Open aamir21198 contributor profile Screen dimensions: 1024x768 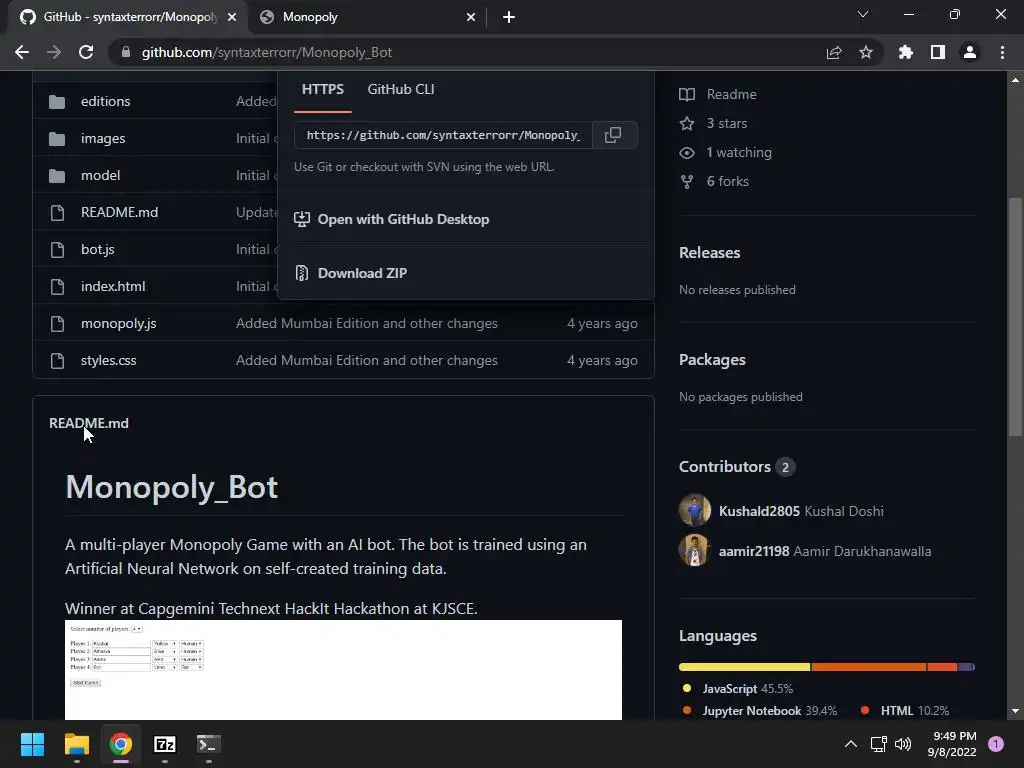pyautogui.click(x=754, y=551)
